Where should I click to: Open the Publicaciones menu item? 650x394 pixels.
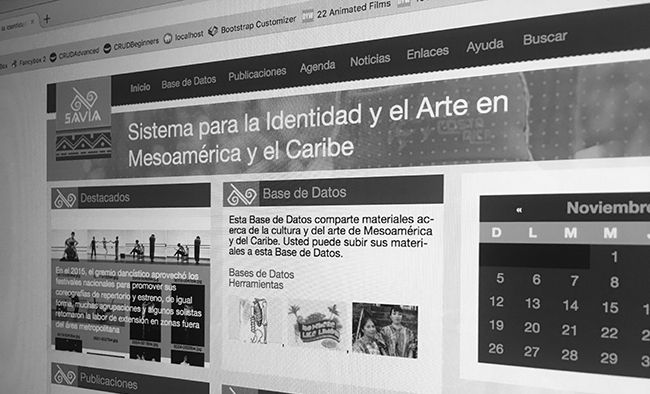257,74
